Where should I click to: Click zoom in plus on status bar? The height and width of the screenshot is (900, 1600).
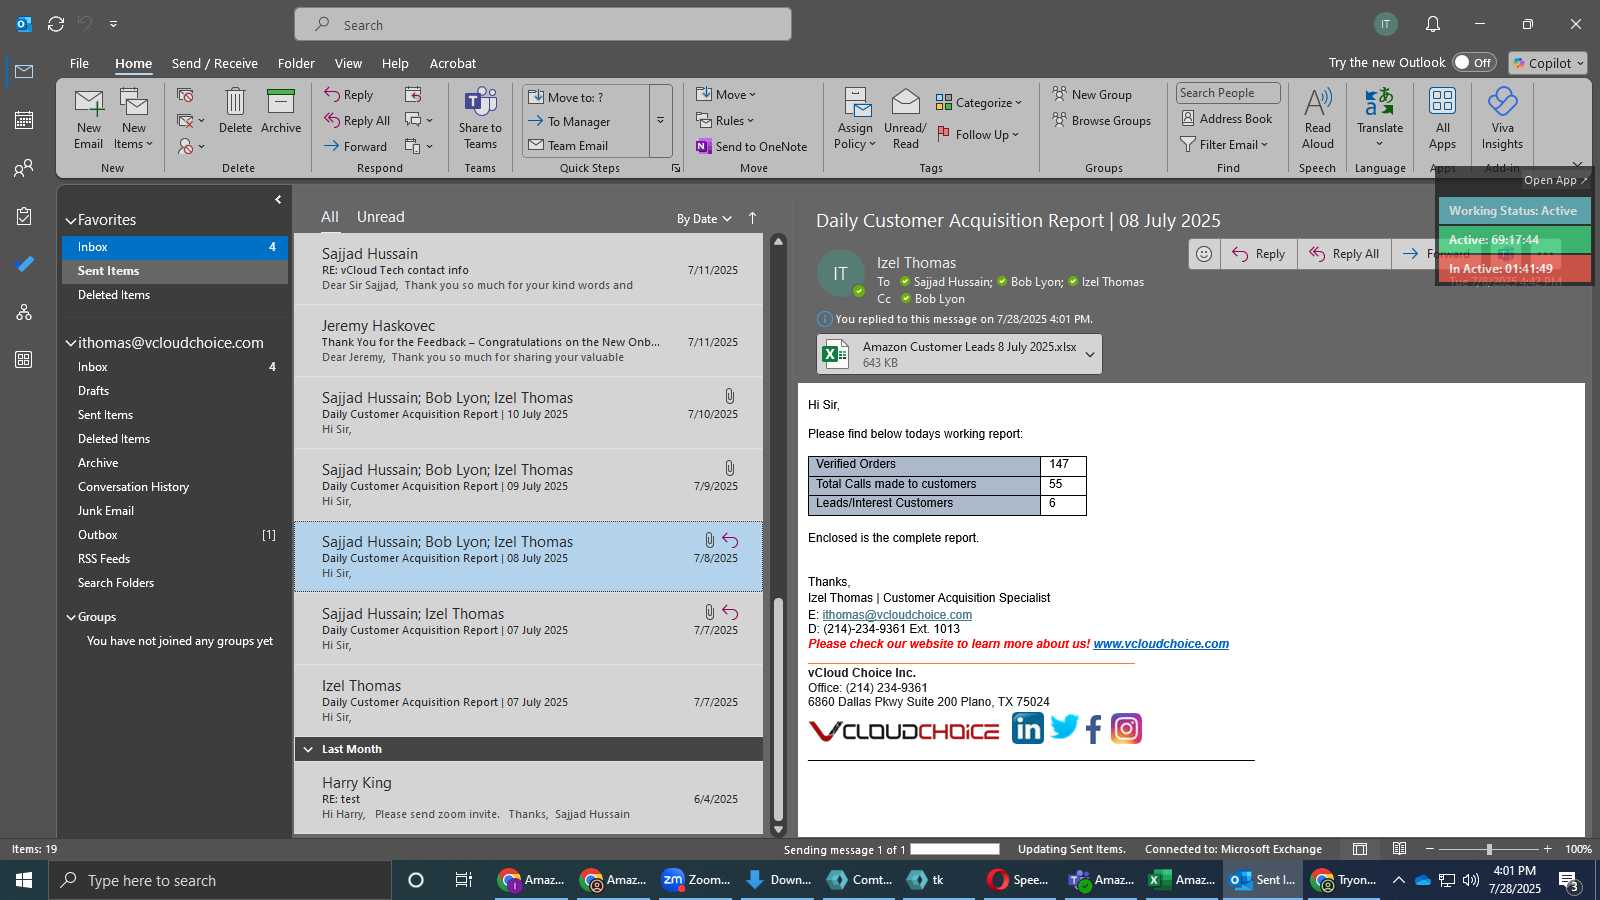[x=1548, y=849]
